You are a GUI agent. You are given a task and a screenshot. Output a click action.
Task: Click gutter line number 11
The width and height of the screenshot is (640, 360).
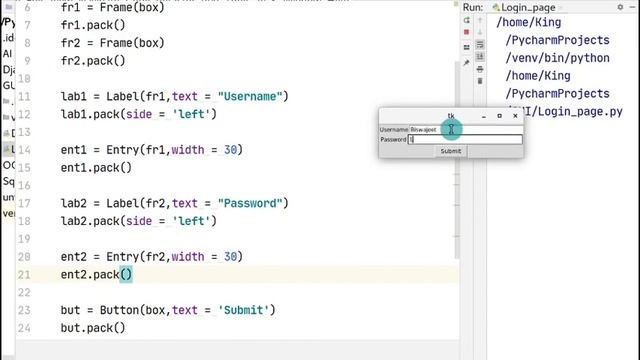pyautogui.click(x=24, y=97)
